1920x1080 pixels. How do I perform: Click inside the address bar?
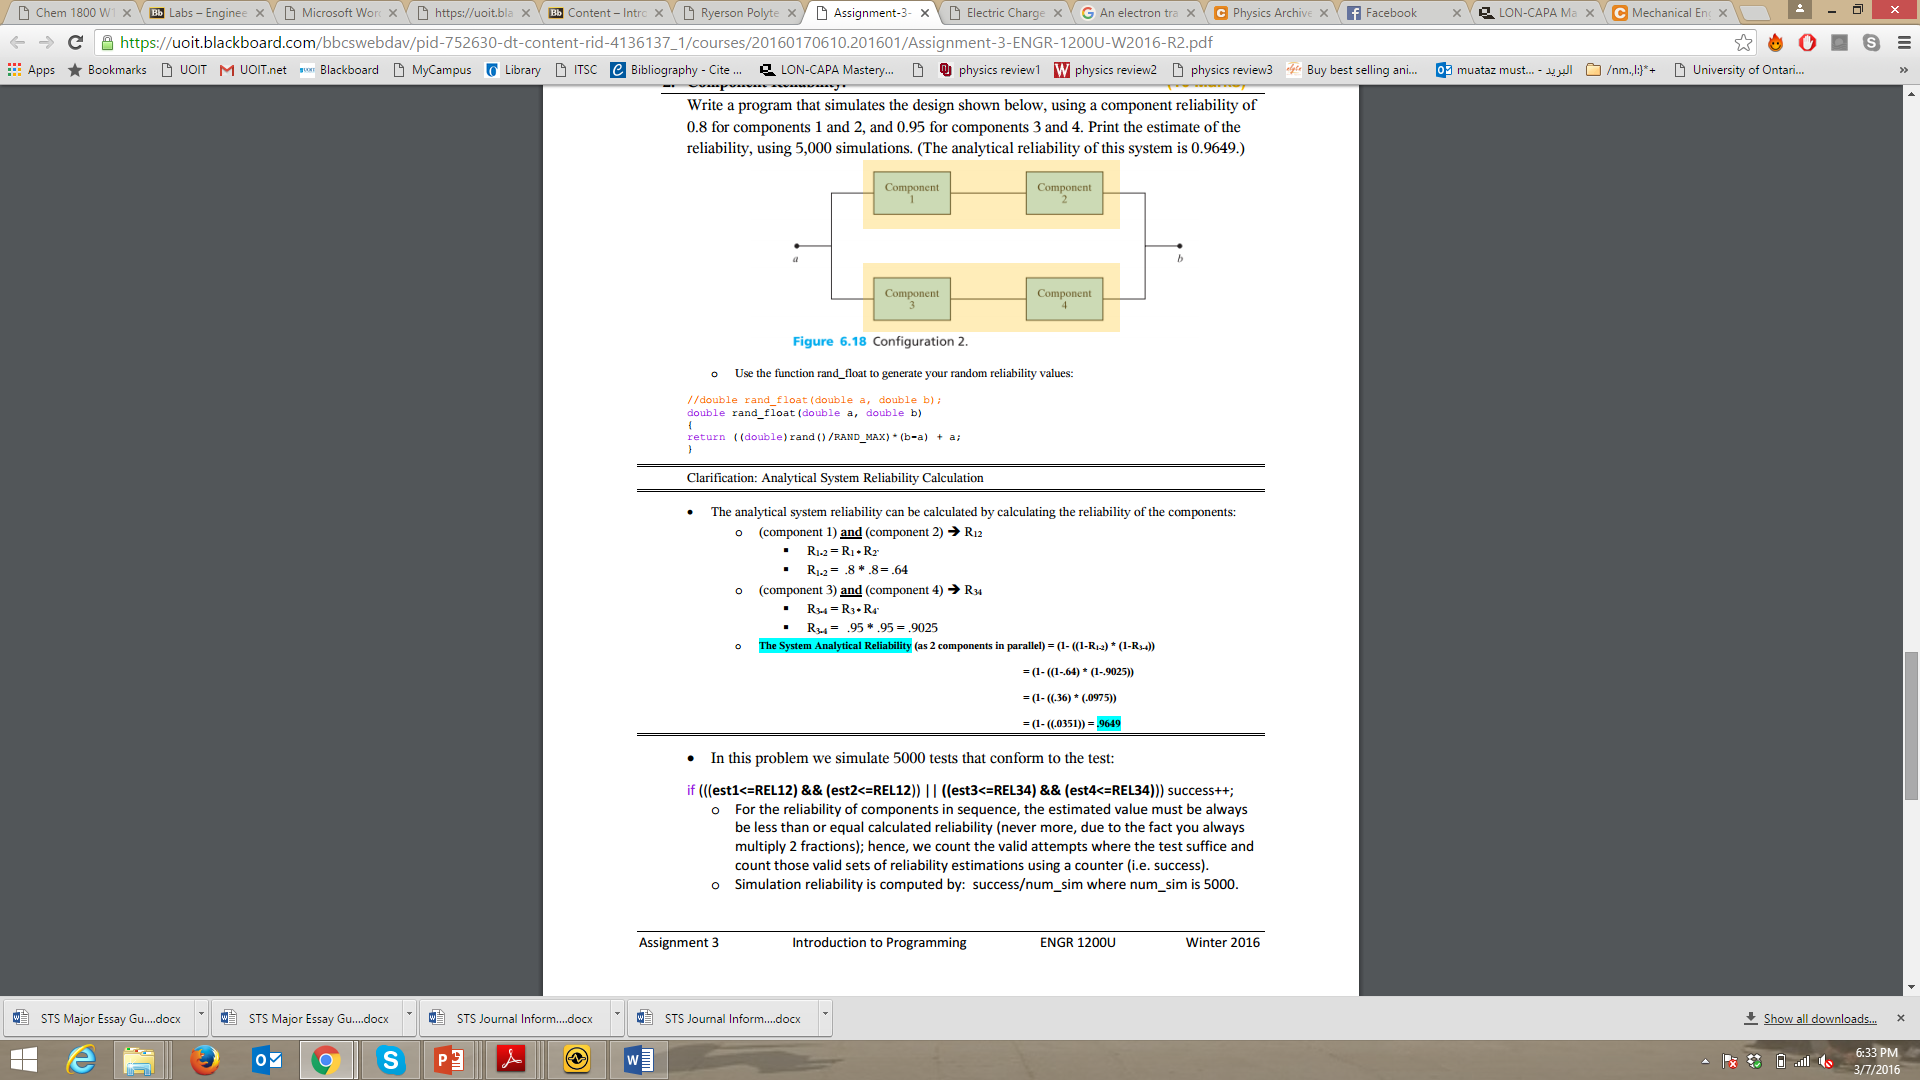[x=600, y=42]
